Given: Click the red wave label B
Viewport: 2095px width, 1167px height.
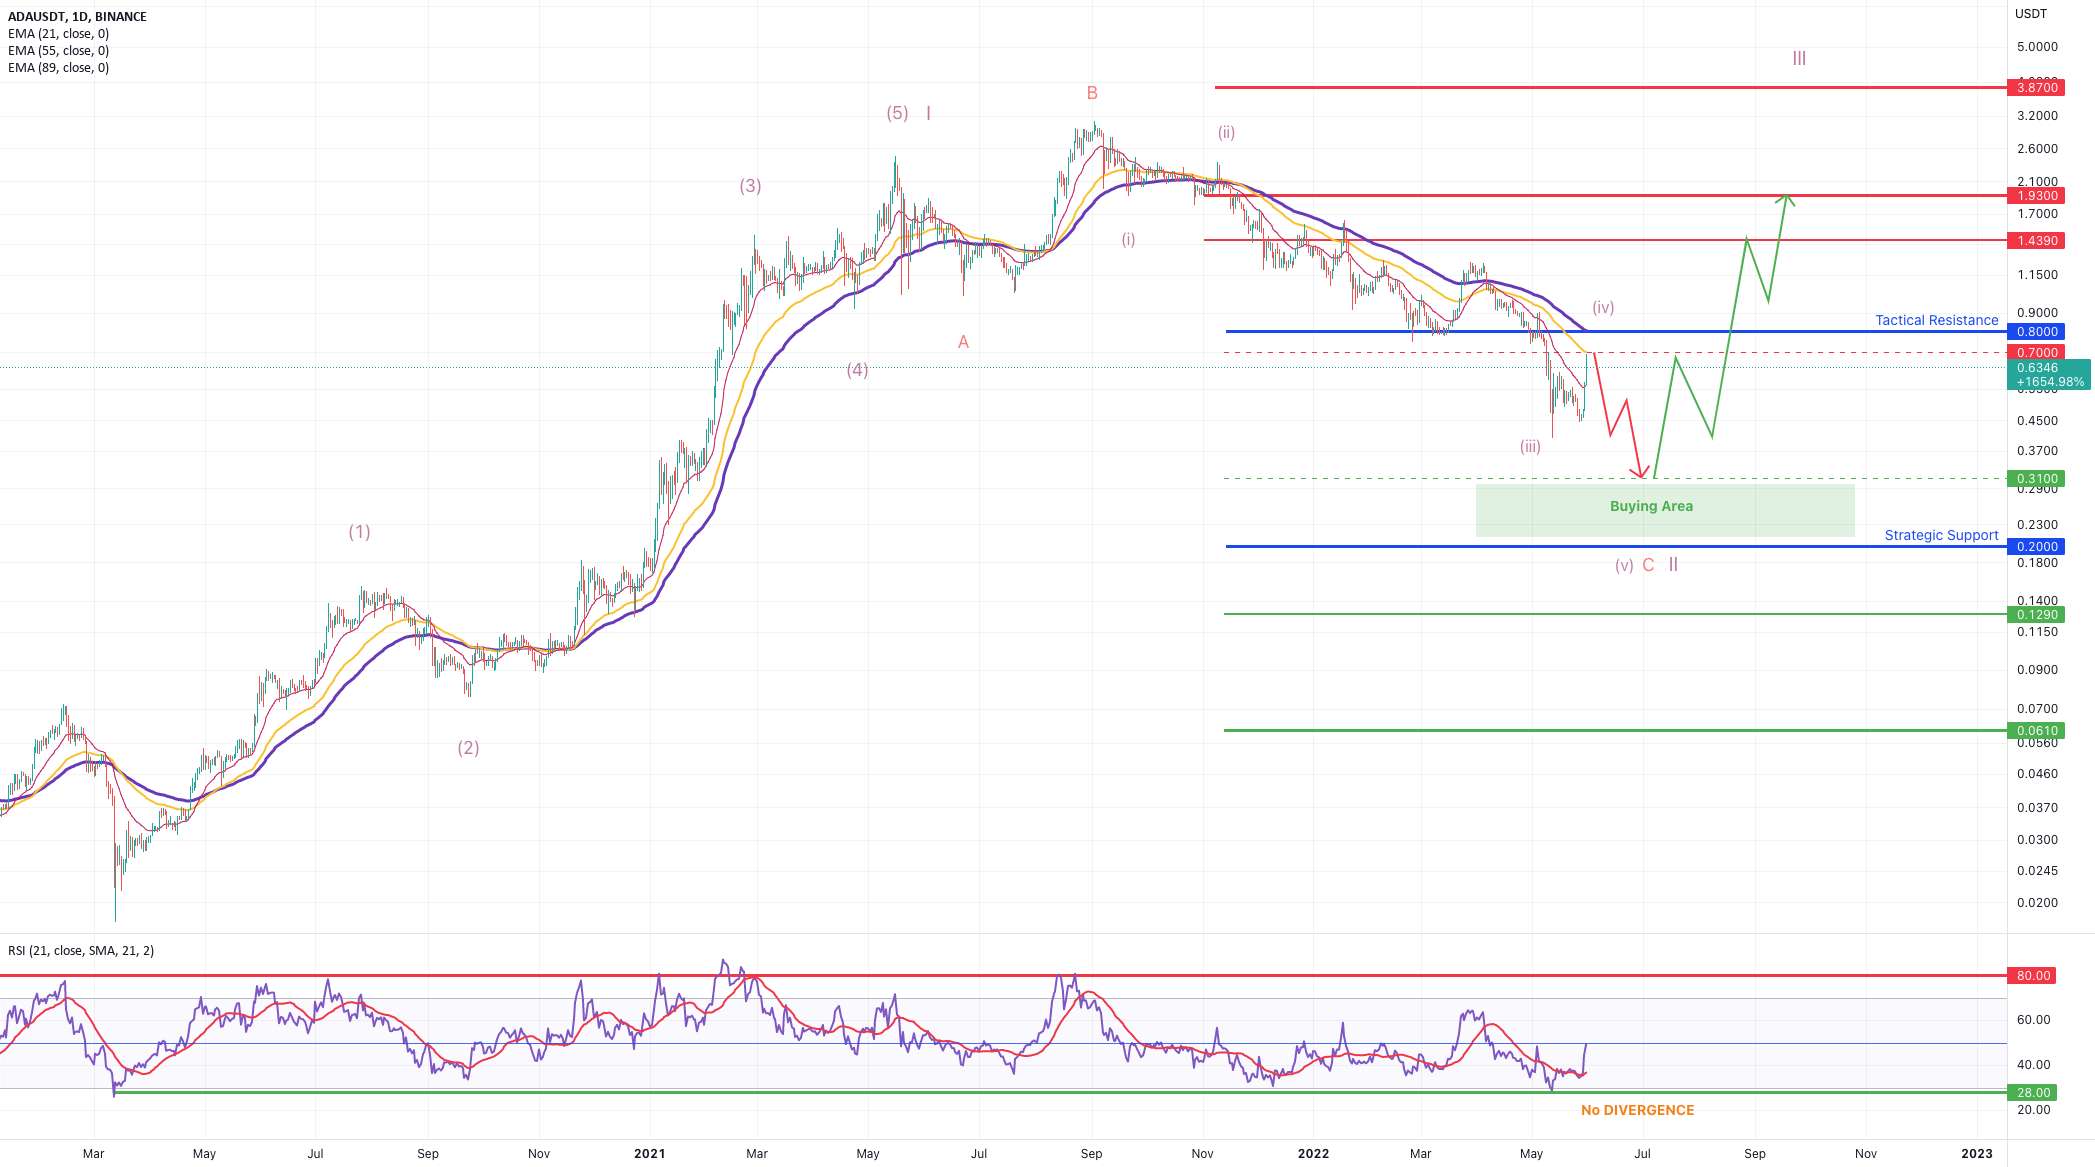Looking at the screenshot, I should pos(1092,93).
